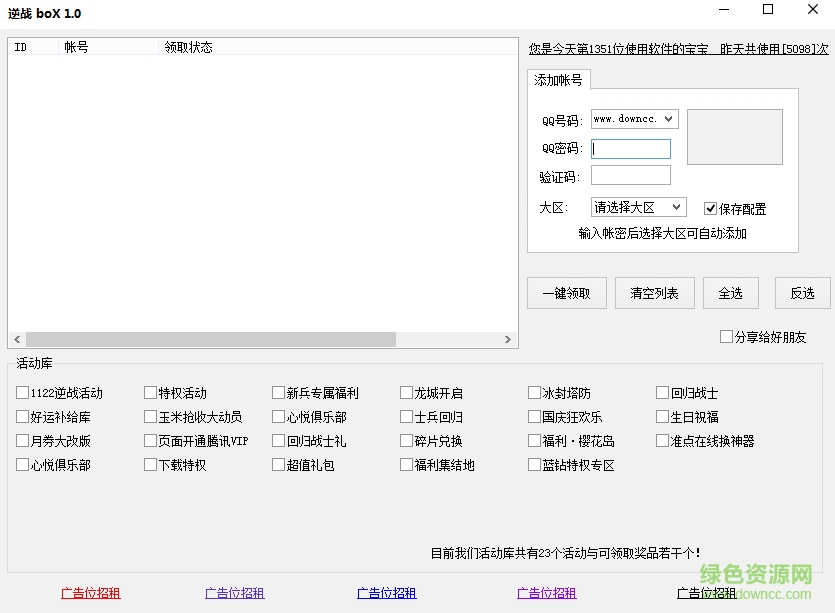Expand the QQ号码 combo box
Image resolution: width=835 pixels, height=613 pixels.
[671, 118]
